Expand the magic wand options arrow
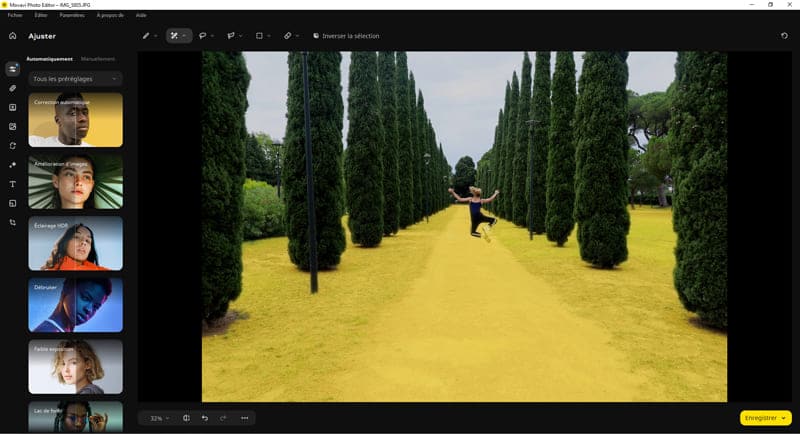Image resolution: width=800 pixels, height=434 pixels. (x=184, y=36)
